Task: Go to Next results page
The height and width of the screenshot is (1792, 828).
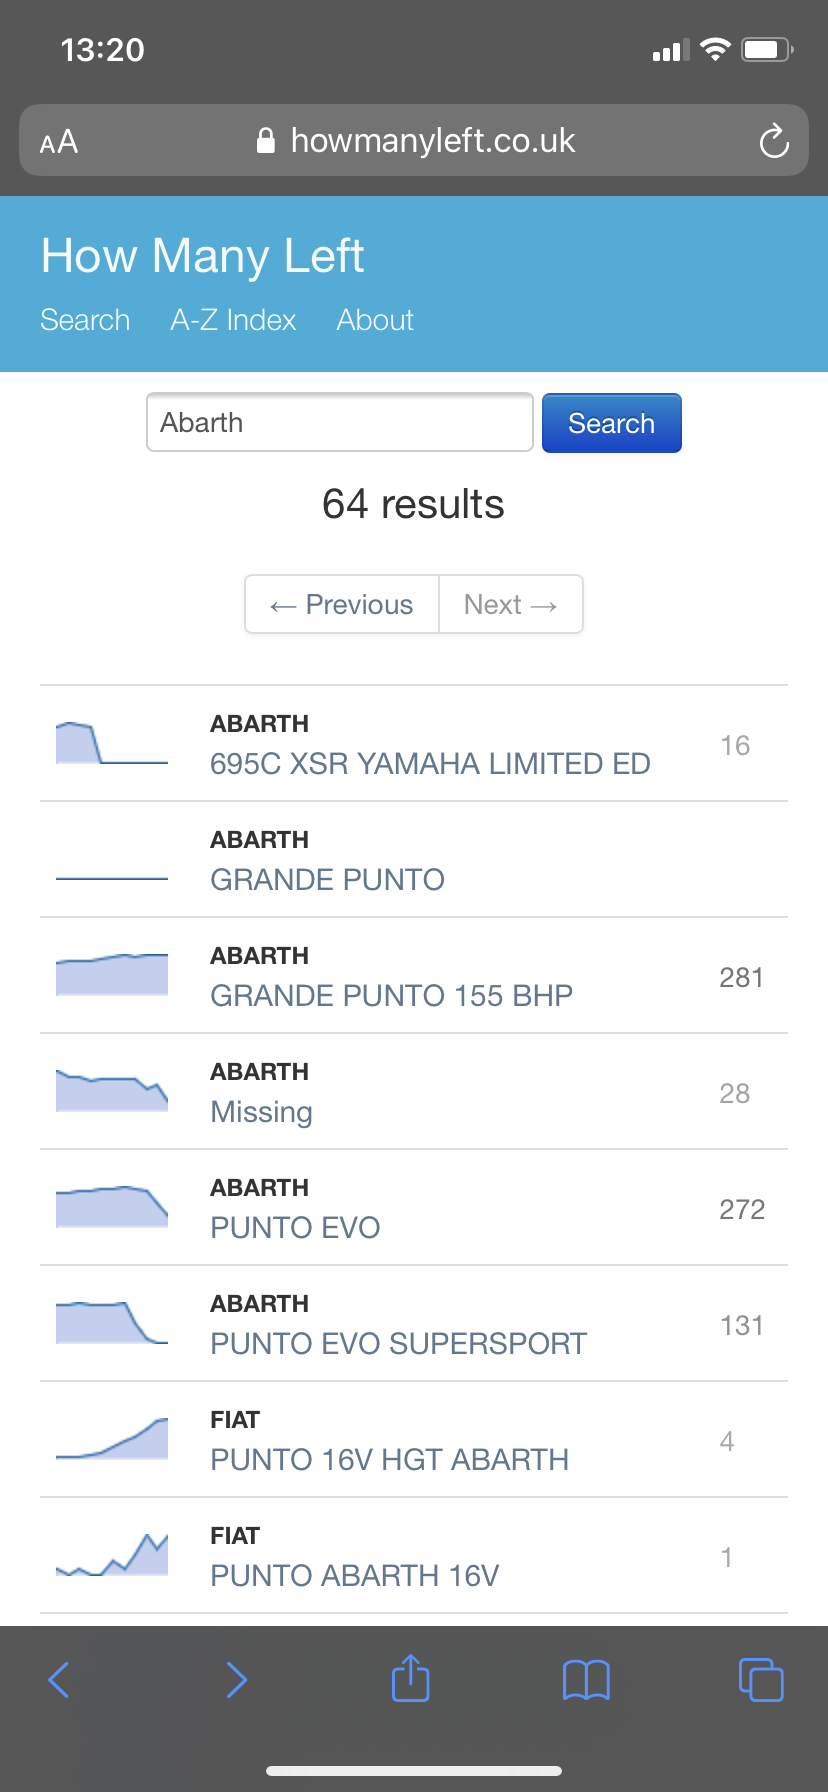Action: pos(510,604)
